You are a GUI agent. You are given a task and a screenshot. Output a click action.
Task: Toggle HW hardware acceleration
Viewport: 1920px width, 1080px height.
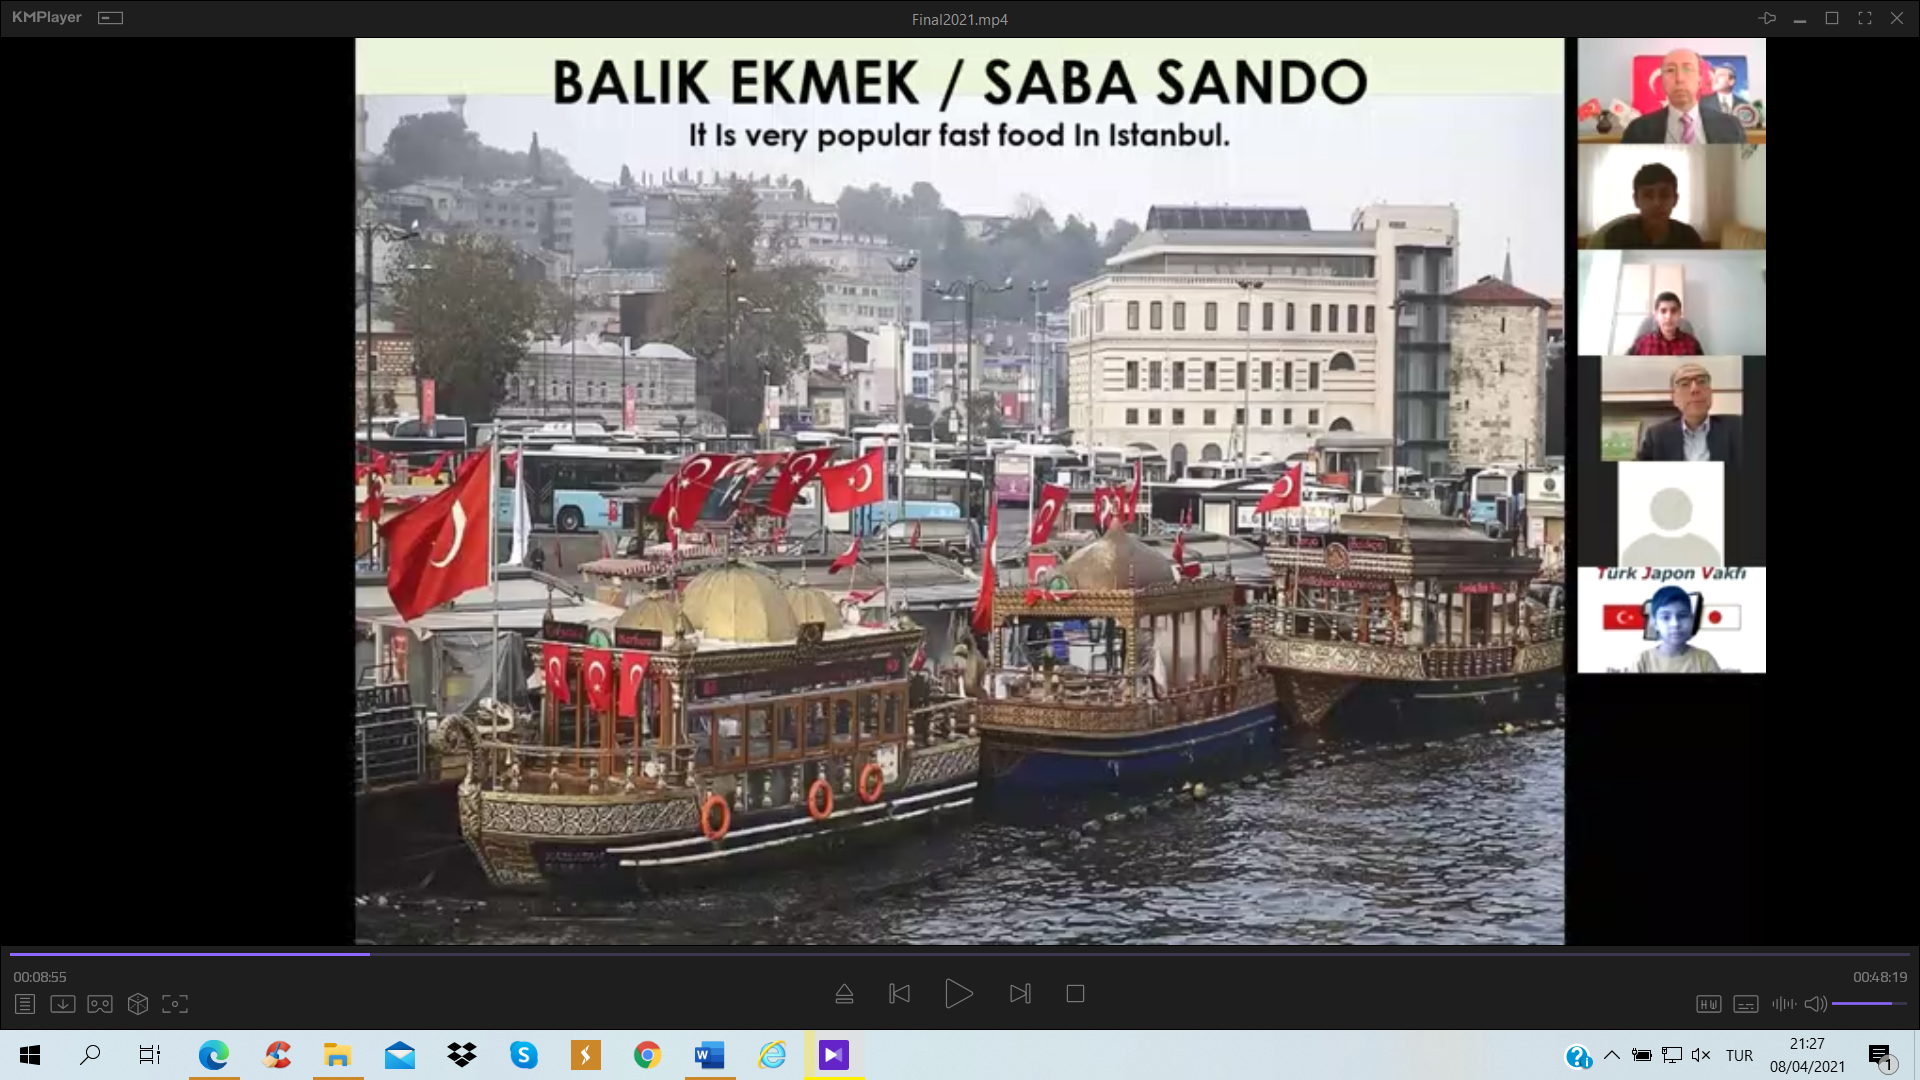click(x=1708, y=1004)
